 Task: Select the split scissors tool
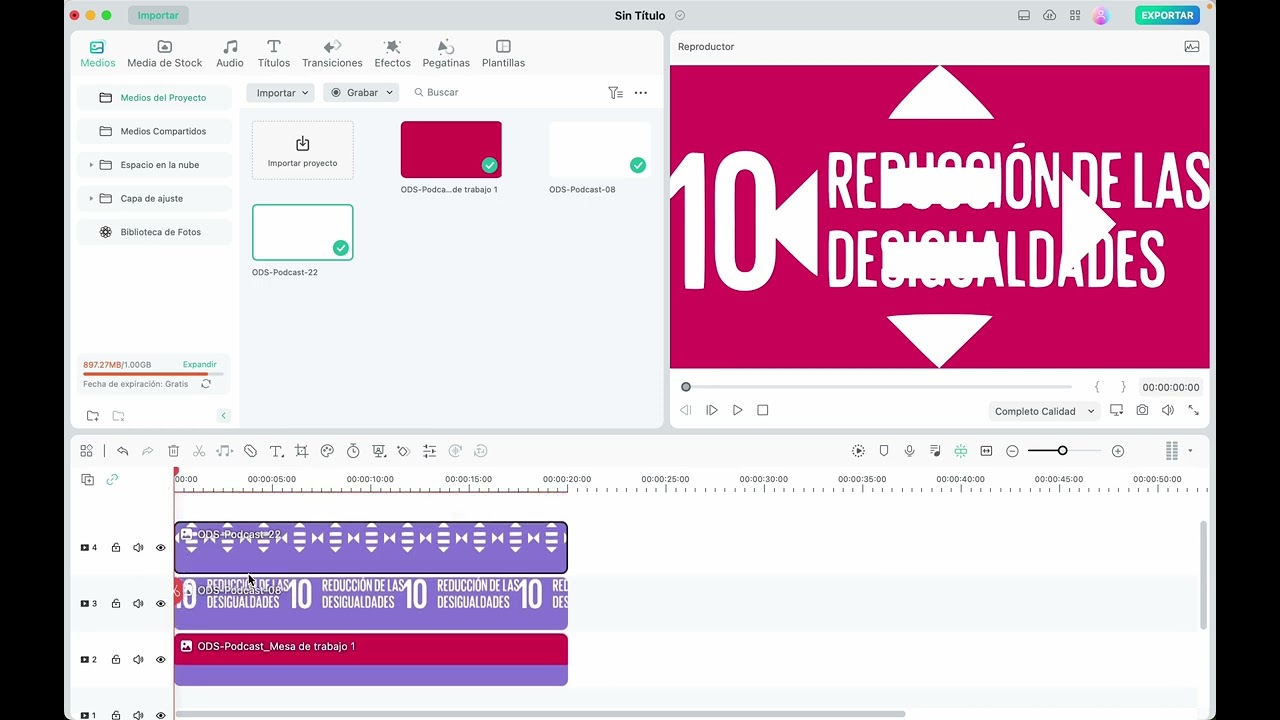coord(199,451)
